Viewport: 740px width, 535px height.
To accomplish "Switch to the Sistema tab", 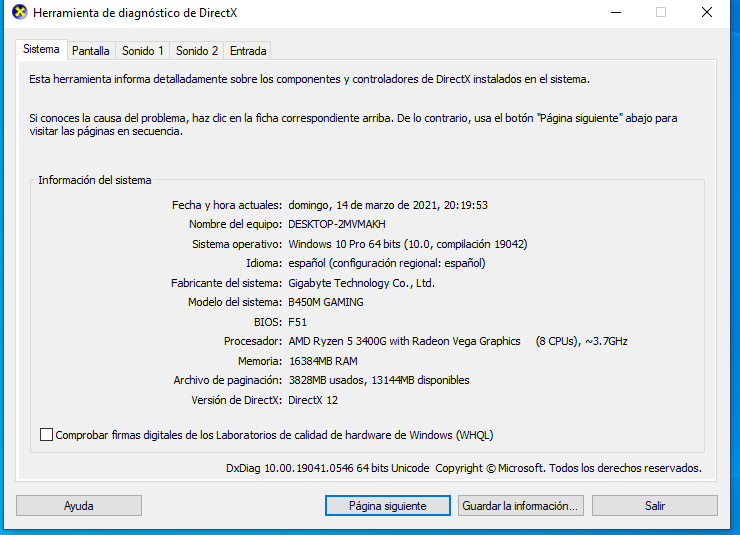I will point(42,50).
